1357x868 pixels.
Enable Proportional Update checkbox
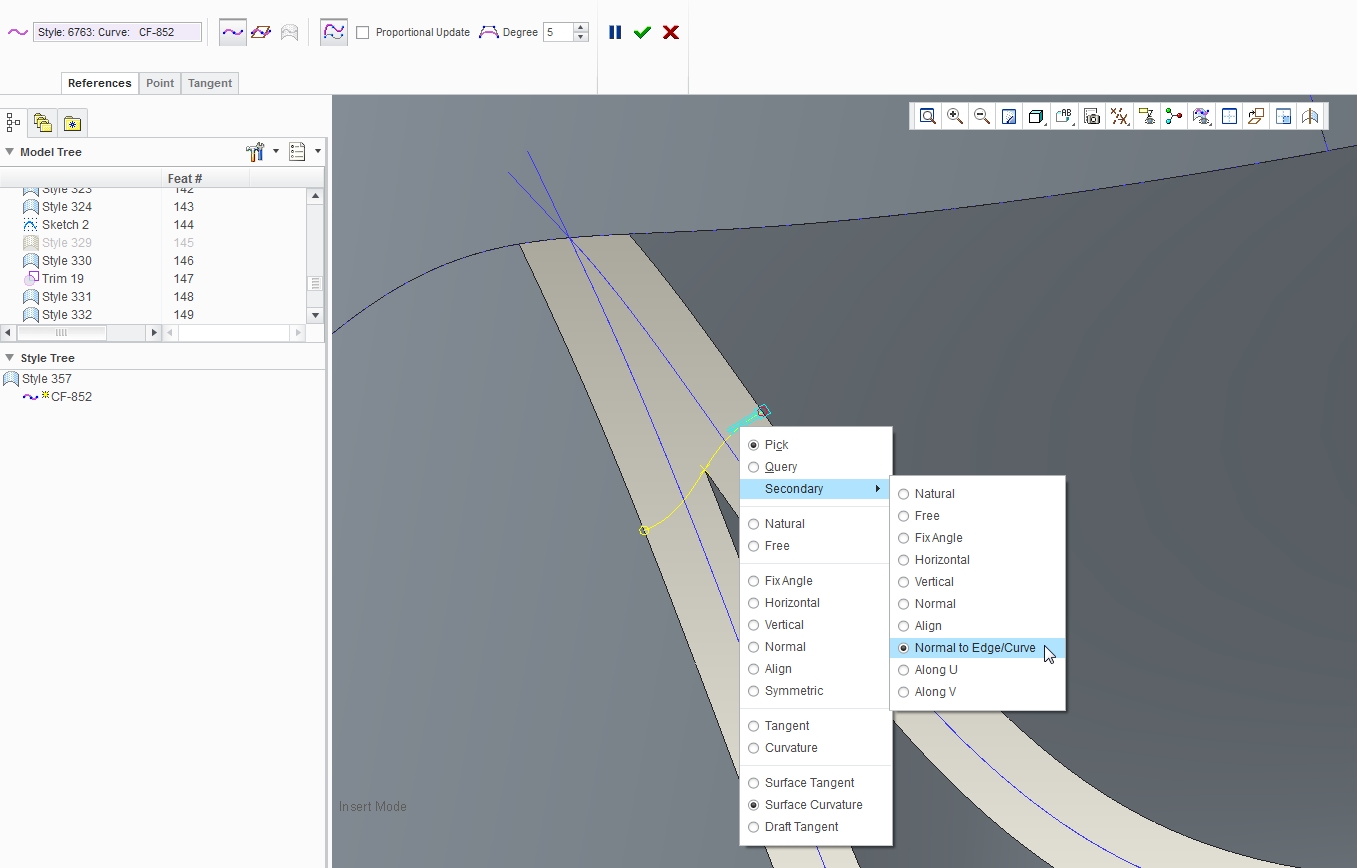(362, 33)
